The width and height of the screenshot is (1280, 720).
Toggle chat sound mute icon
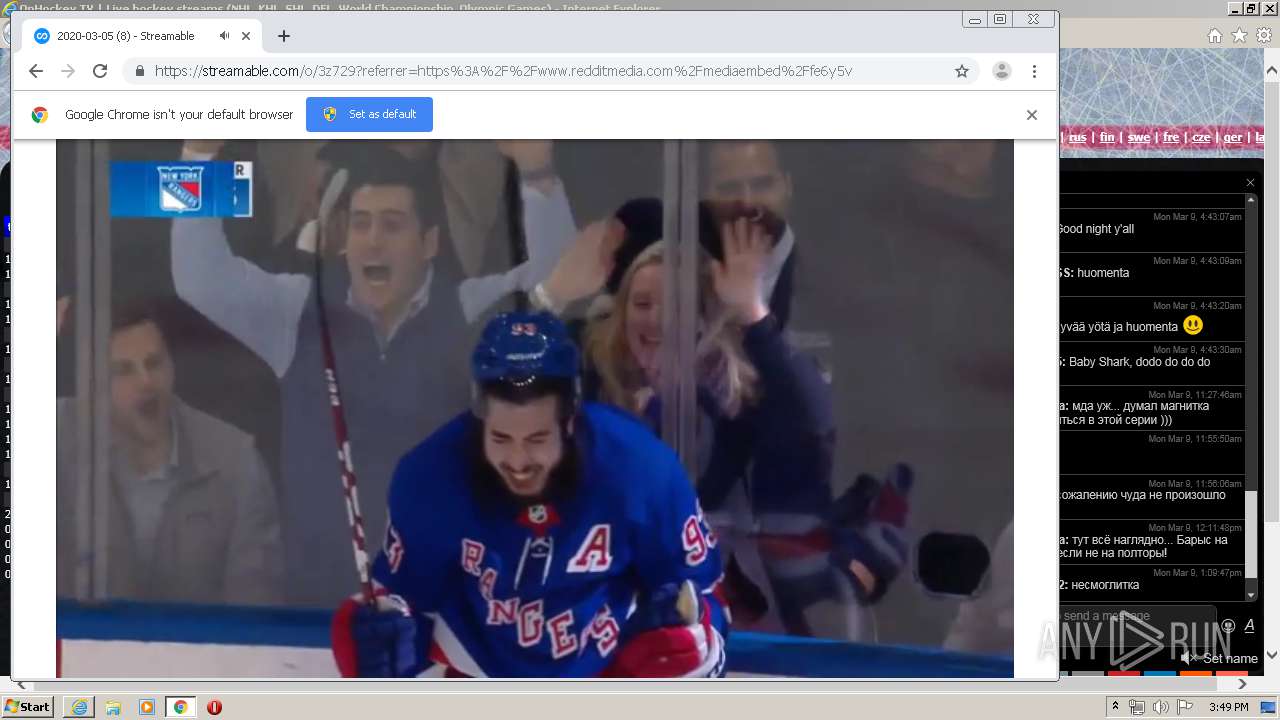[1188, 658]
